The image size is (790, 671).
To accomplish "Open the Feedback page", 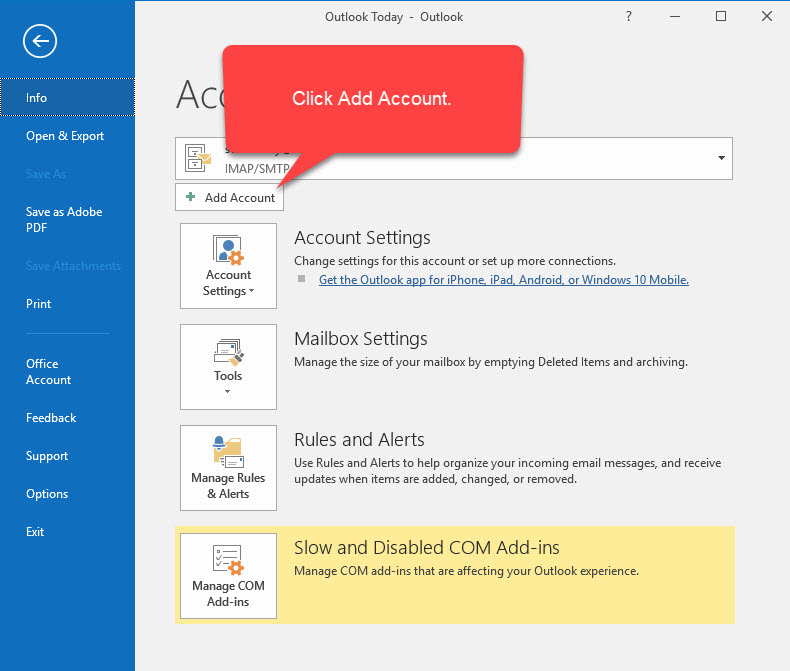I will tap(51, 418).
